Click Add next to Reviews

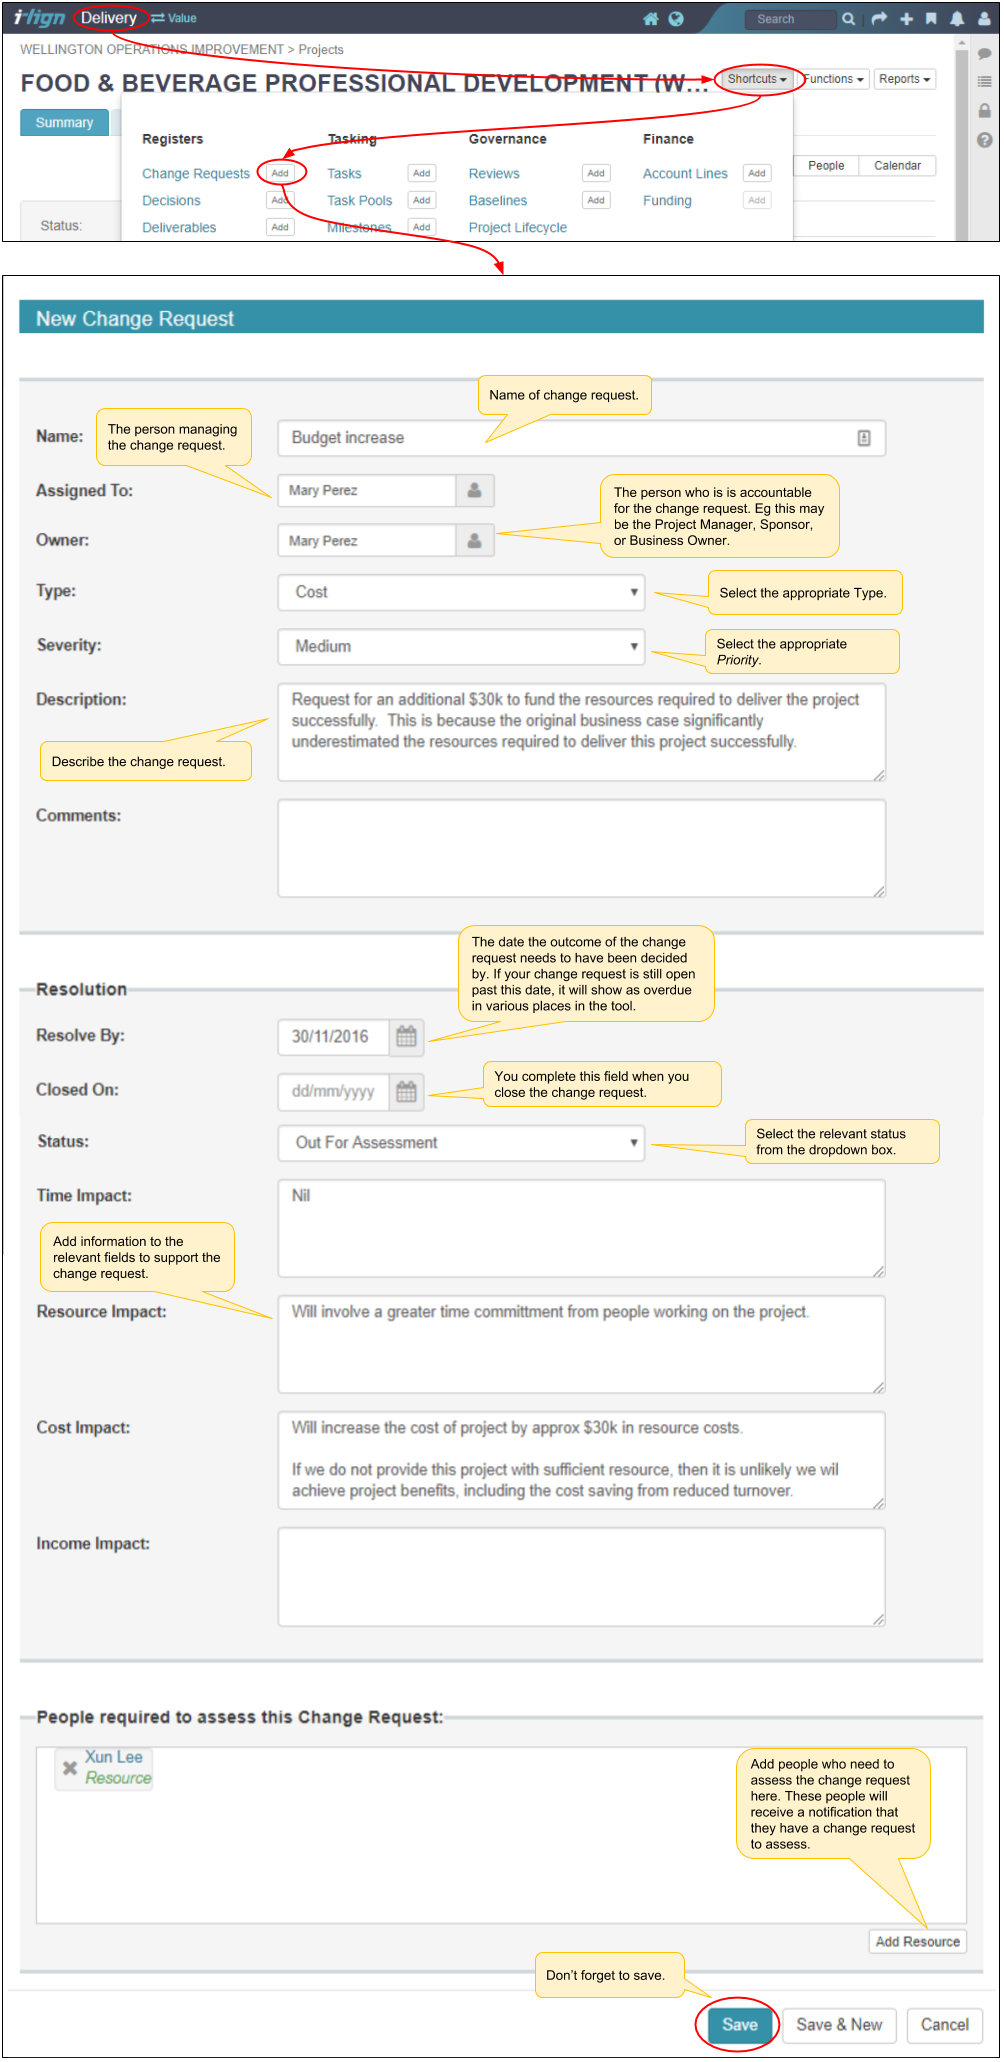(x=596, y=173)
